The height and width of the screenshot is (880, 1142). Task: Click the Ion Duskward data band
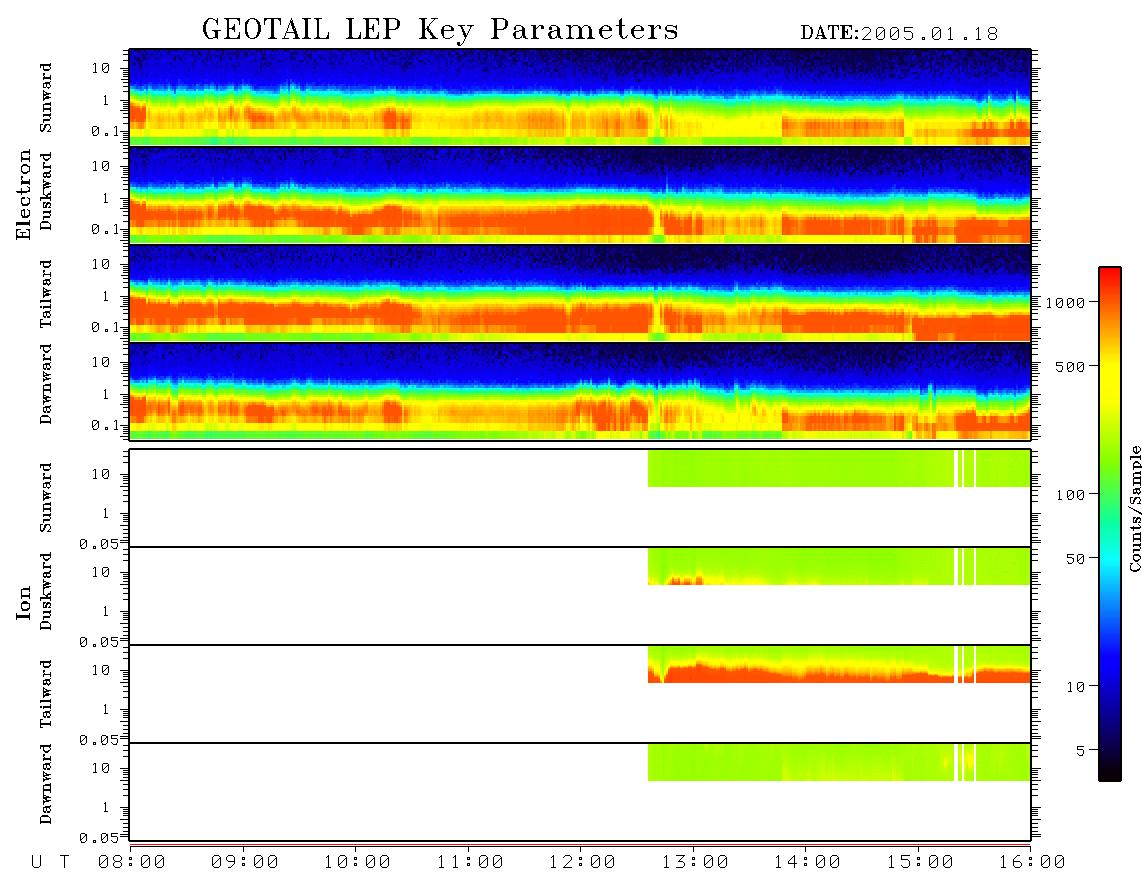tap(839, 566)
